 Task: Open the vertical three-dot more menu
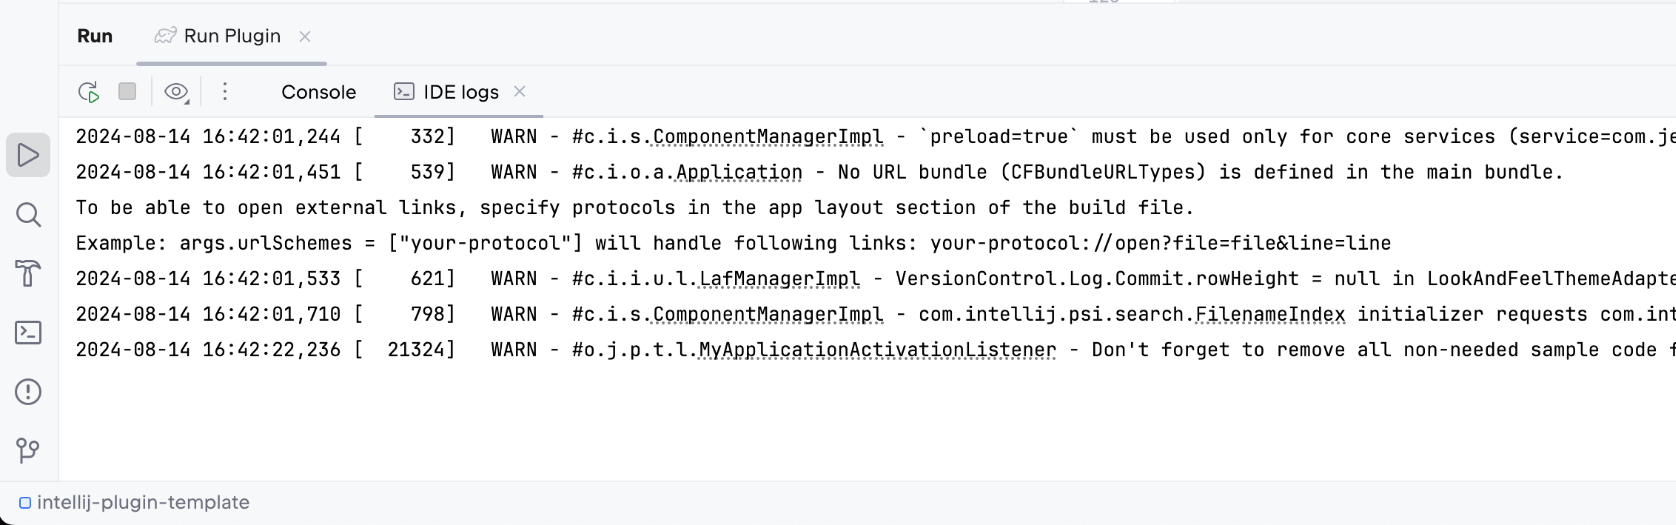pyautogui.click(x=225, y=92)
